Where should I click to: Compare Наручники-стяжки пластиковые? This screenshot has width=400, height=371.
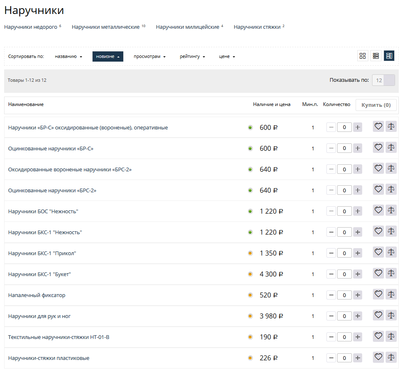[x=391, y=357]
